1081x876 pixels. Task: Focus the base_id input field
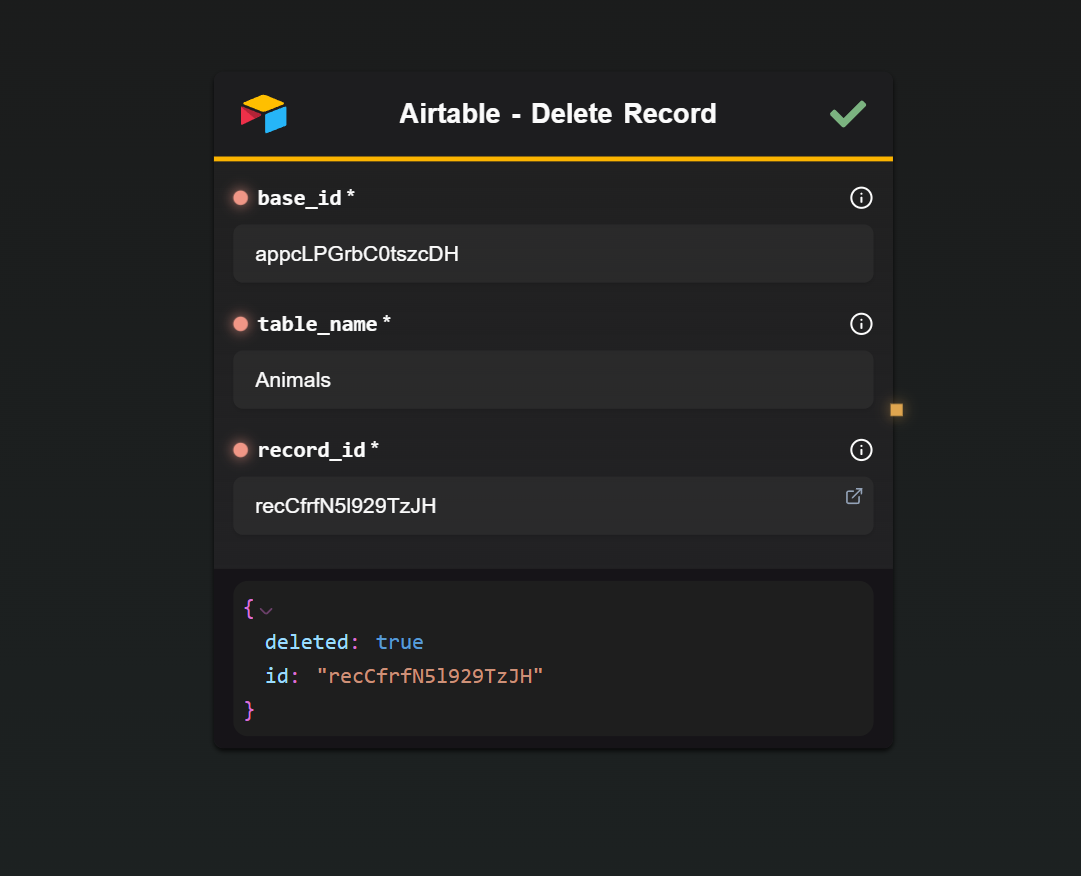tap(553, 254)
